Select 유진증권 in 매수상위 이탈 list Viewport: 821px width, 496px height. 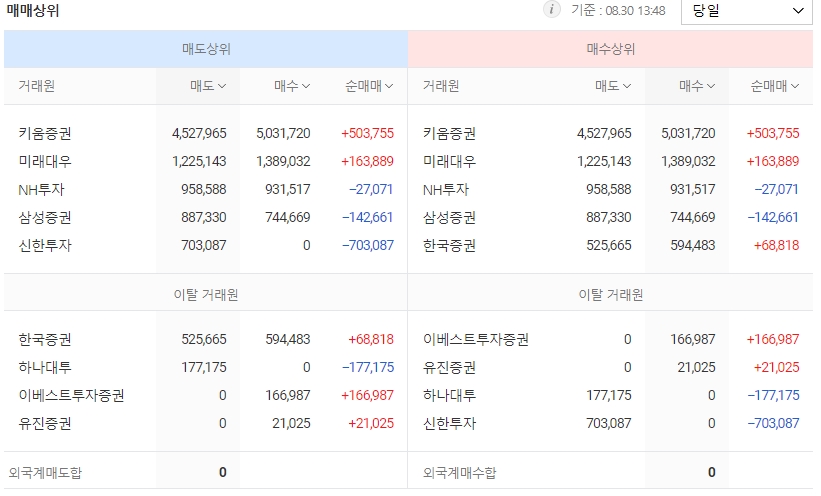point(449,368)
